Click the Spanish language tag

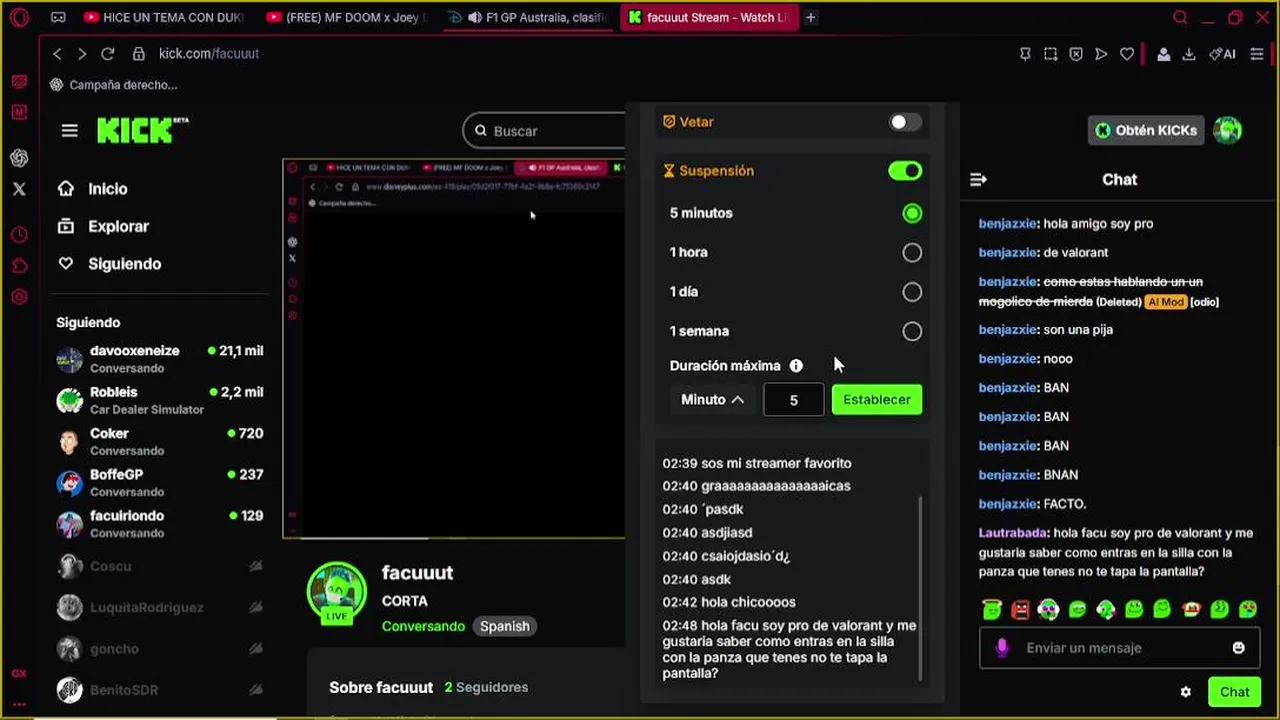[505, 626]
